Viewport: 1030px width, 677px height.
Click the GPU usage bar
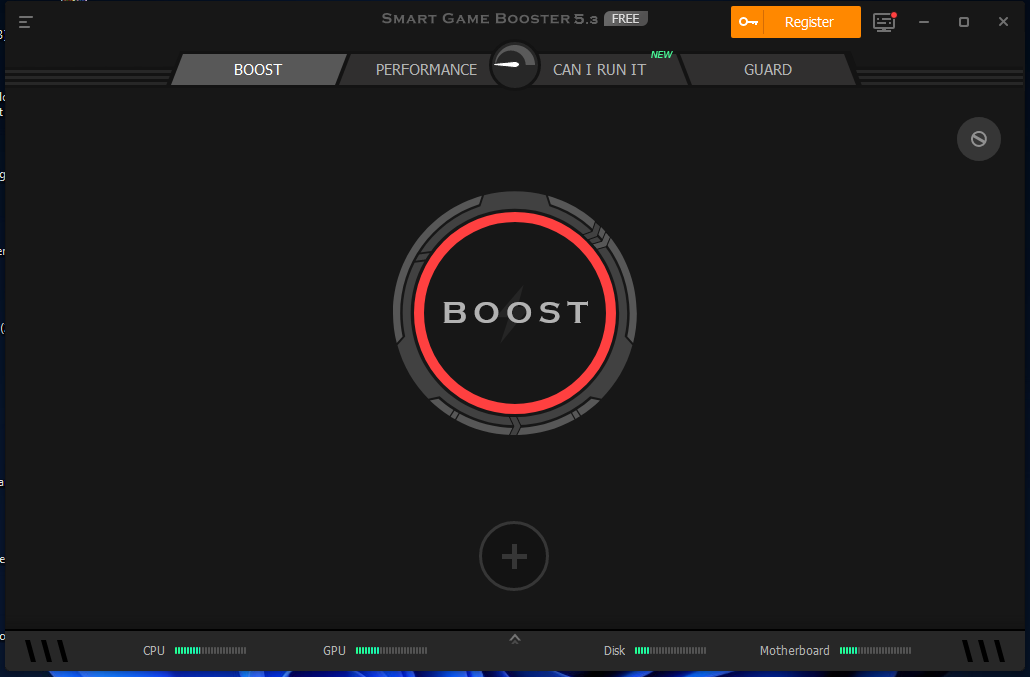392,651
